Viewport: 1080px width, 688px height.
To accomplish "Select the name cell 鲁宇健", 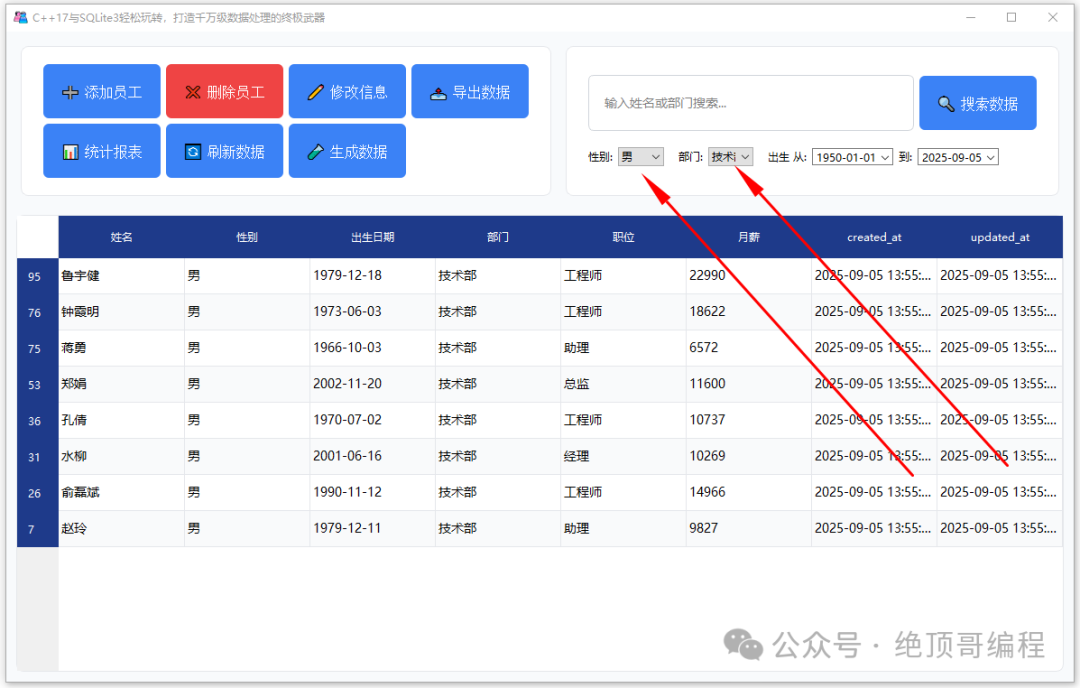I will click(121, 276).
